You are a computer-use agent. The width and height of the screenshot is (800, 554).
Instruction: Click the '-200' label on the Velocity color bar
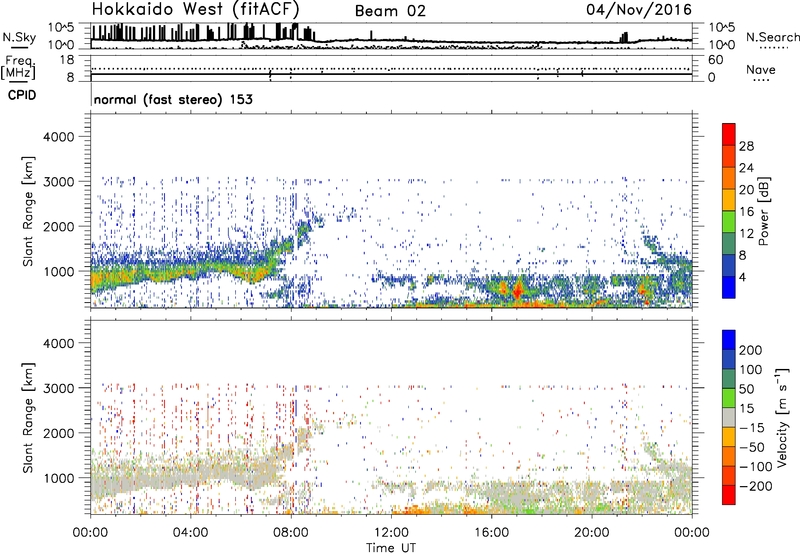tap(756, 486)
